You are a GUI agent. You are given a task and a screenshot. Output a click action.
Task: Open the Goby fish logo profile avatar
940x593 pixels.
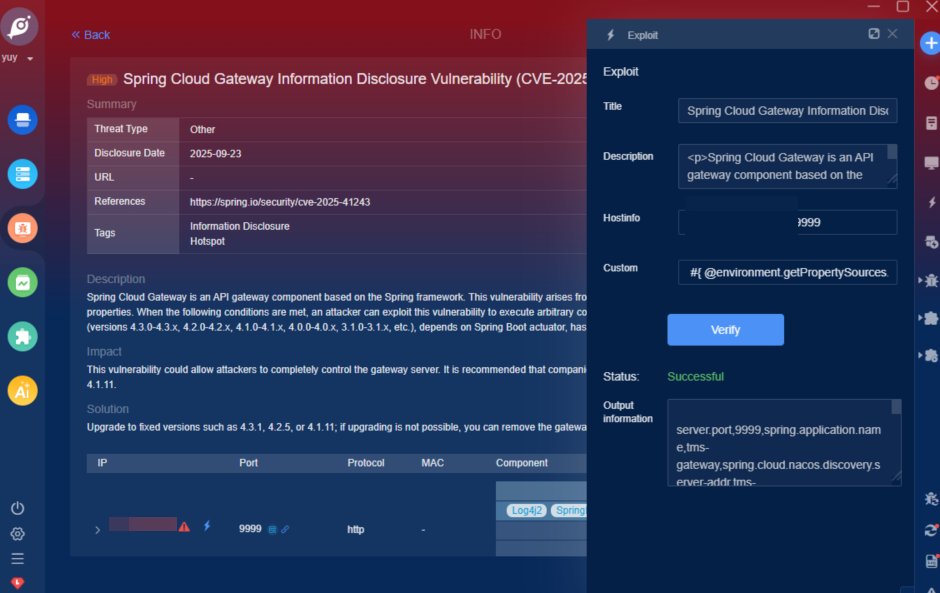[x=19, y=26]
